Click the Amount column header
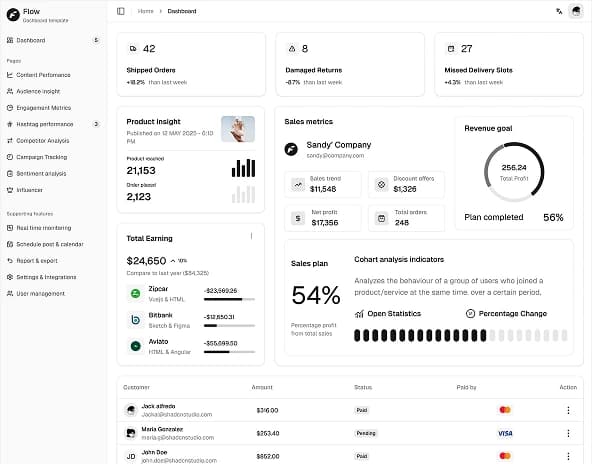 262,387
